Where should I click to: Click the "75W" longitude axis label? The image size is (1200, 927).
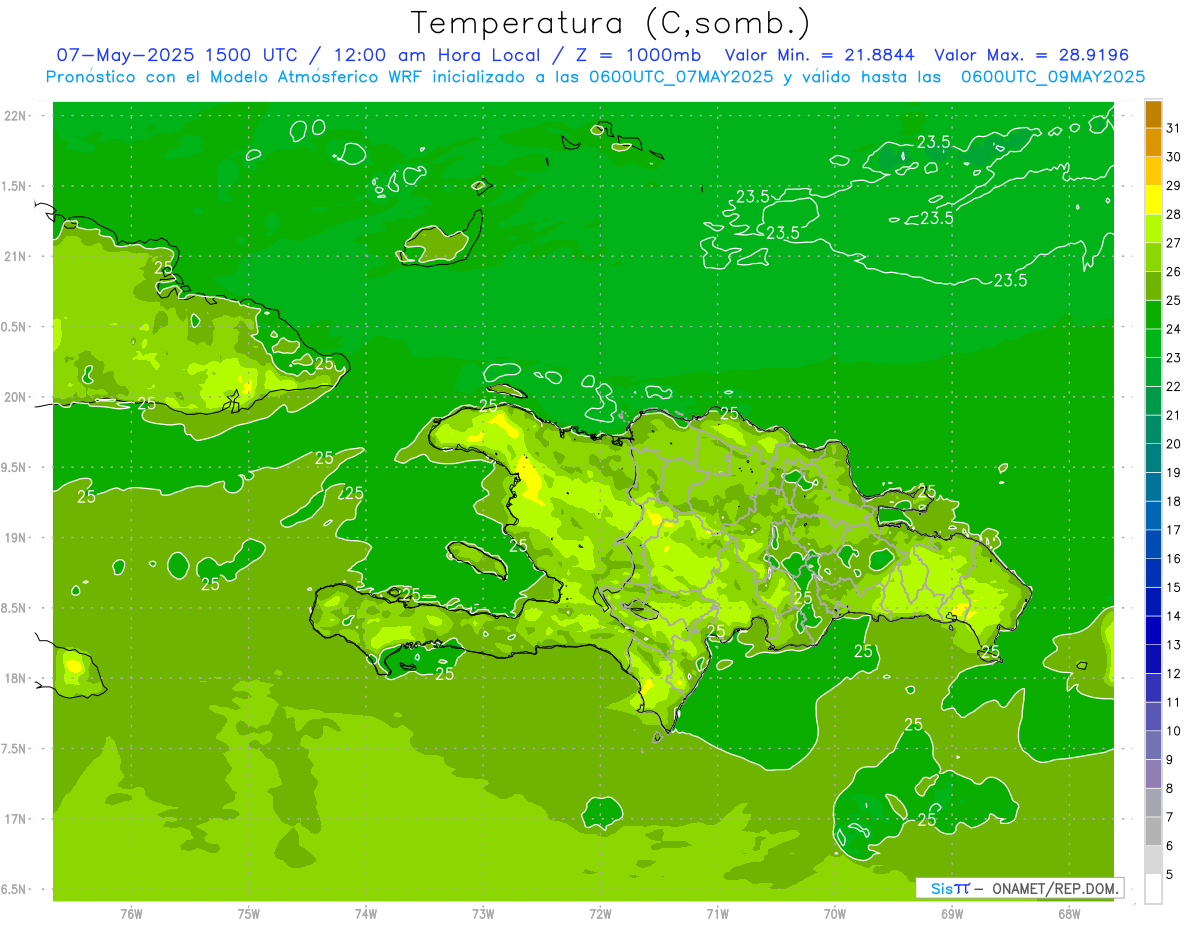248,914
